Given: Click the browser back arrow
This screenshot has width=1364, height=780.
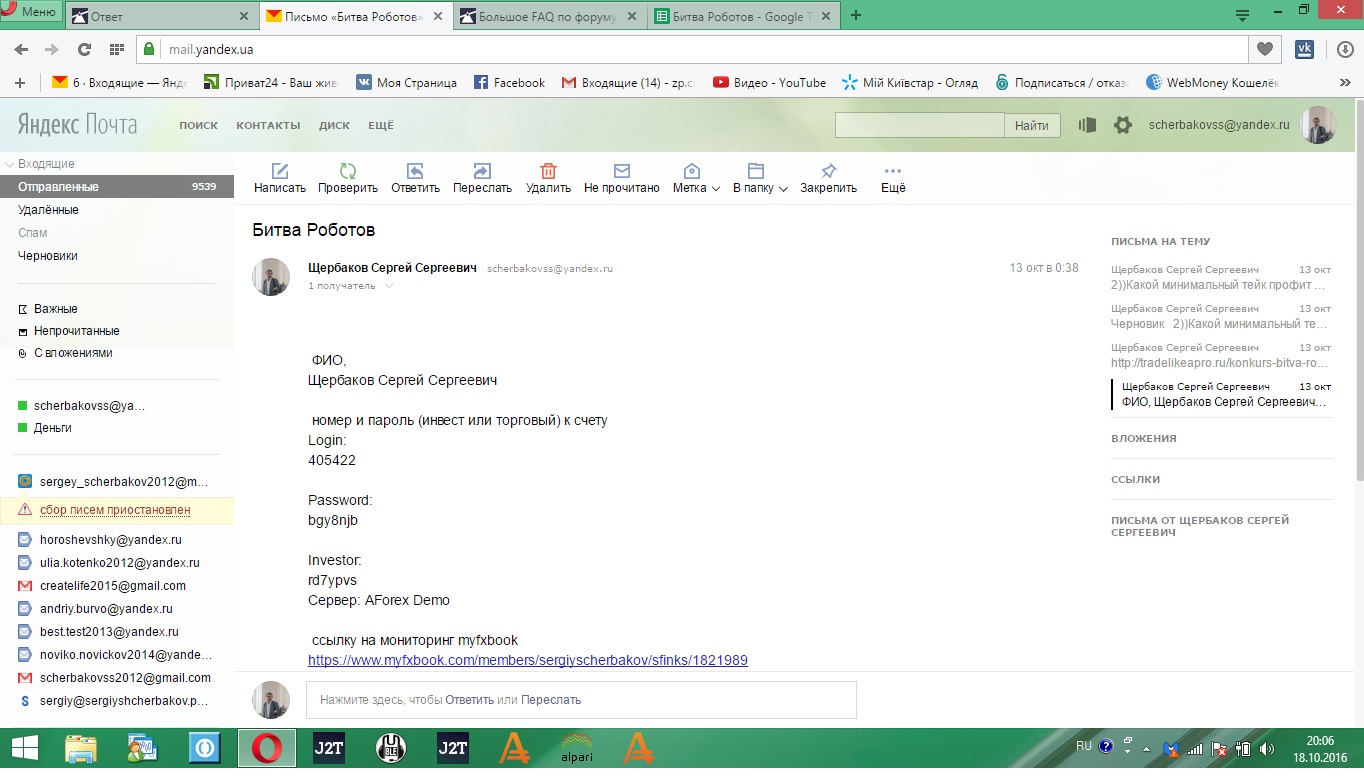Looking at the screenshot, I should coord(21,49).
